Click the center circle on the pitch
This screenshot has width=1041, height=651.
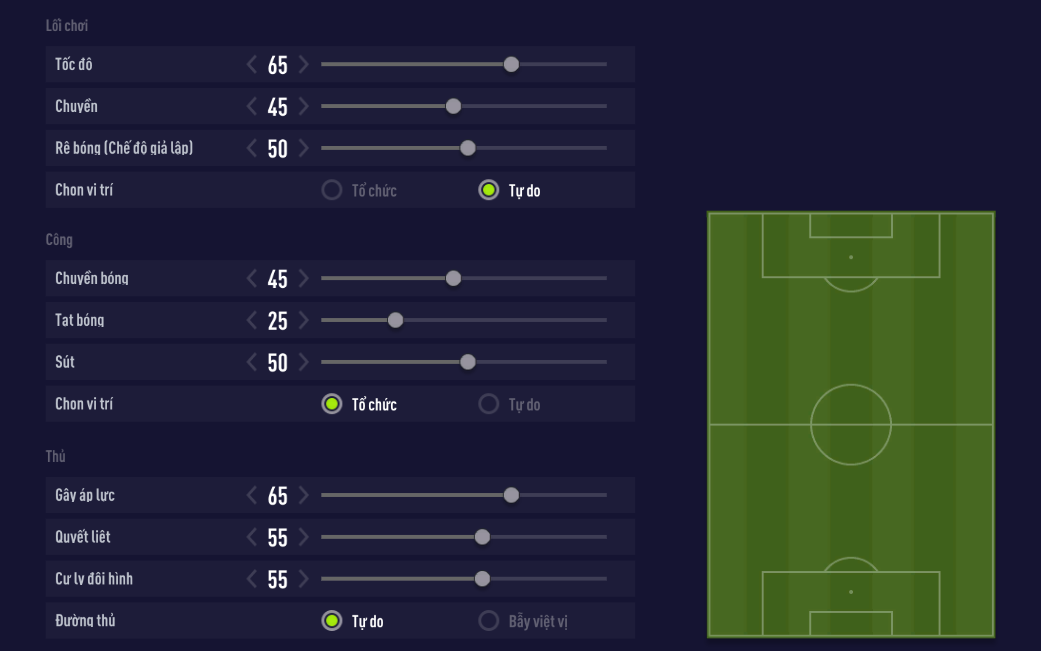click(851, 424)
